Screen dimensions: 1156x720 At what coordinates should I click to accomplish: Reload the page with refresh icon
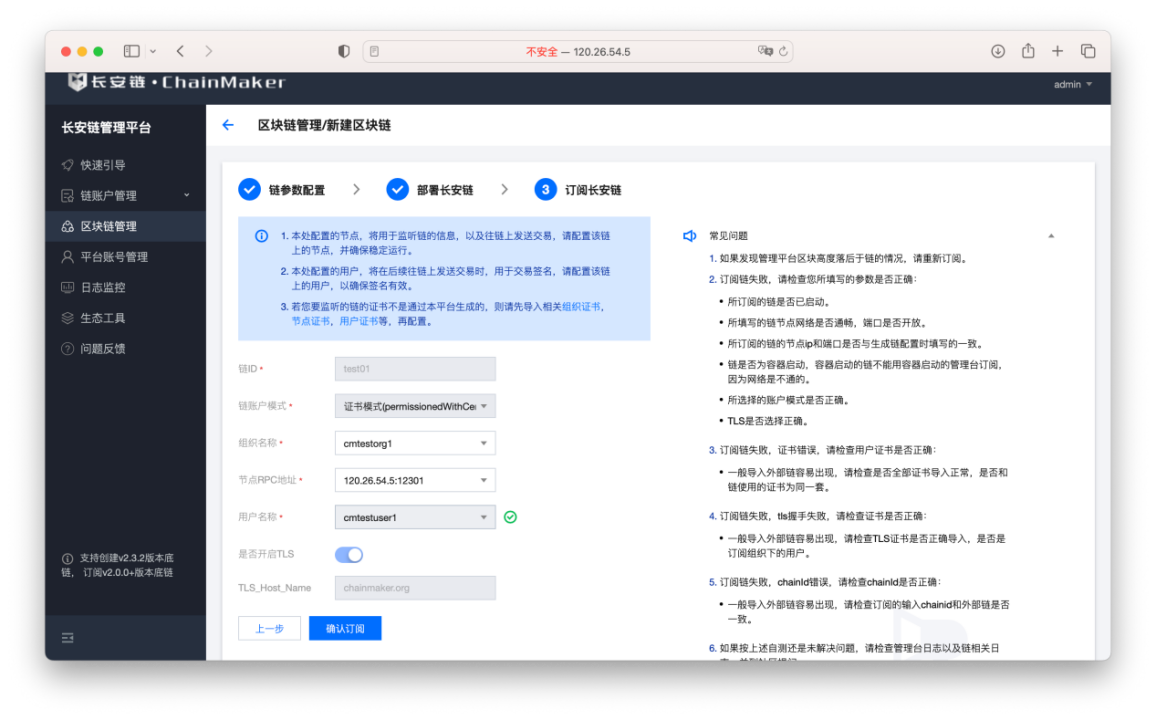[784, 52]
